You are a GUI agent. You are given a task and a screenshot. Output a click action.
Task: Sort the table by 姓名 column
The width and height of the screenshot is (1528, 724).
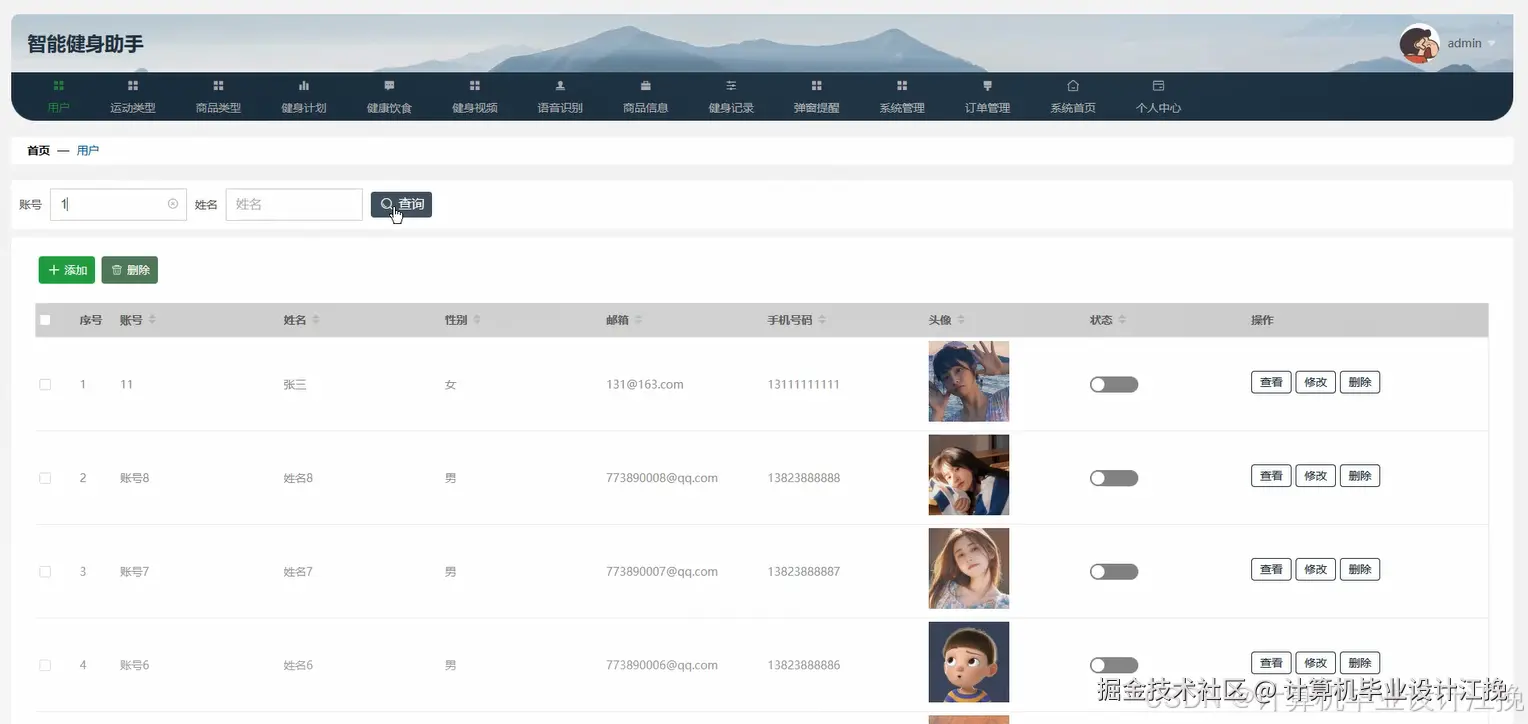(316, 320)
